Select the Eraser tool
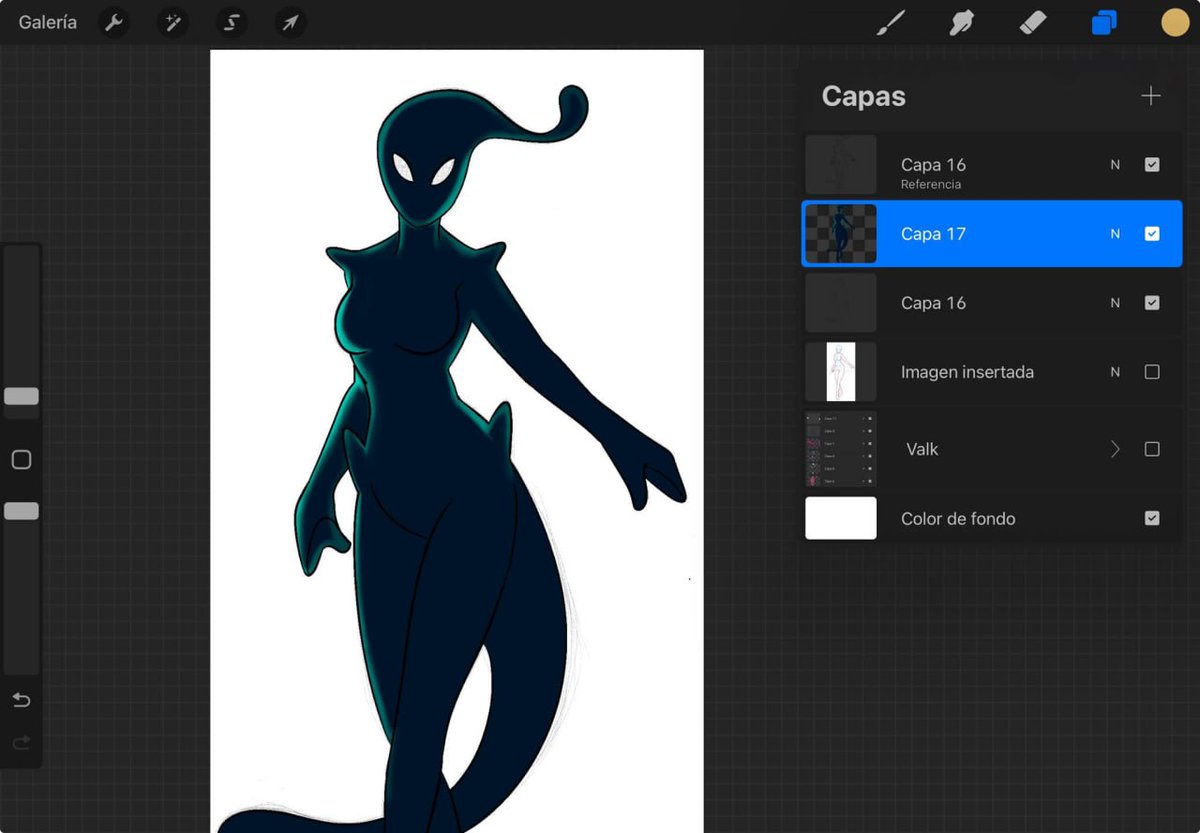1200x833 pixels. point(1032,22)
